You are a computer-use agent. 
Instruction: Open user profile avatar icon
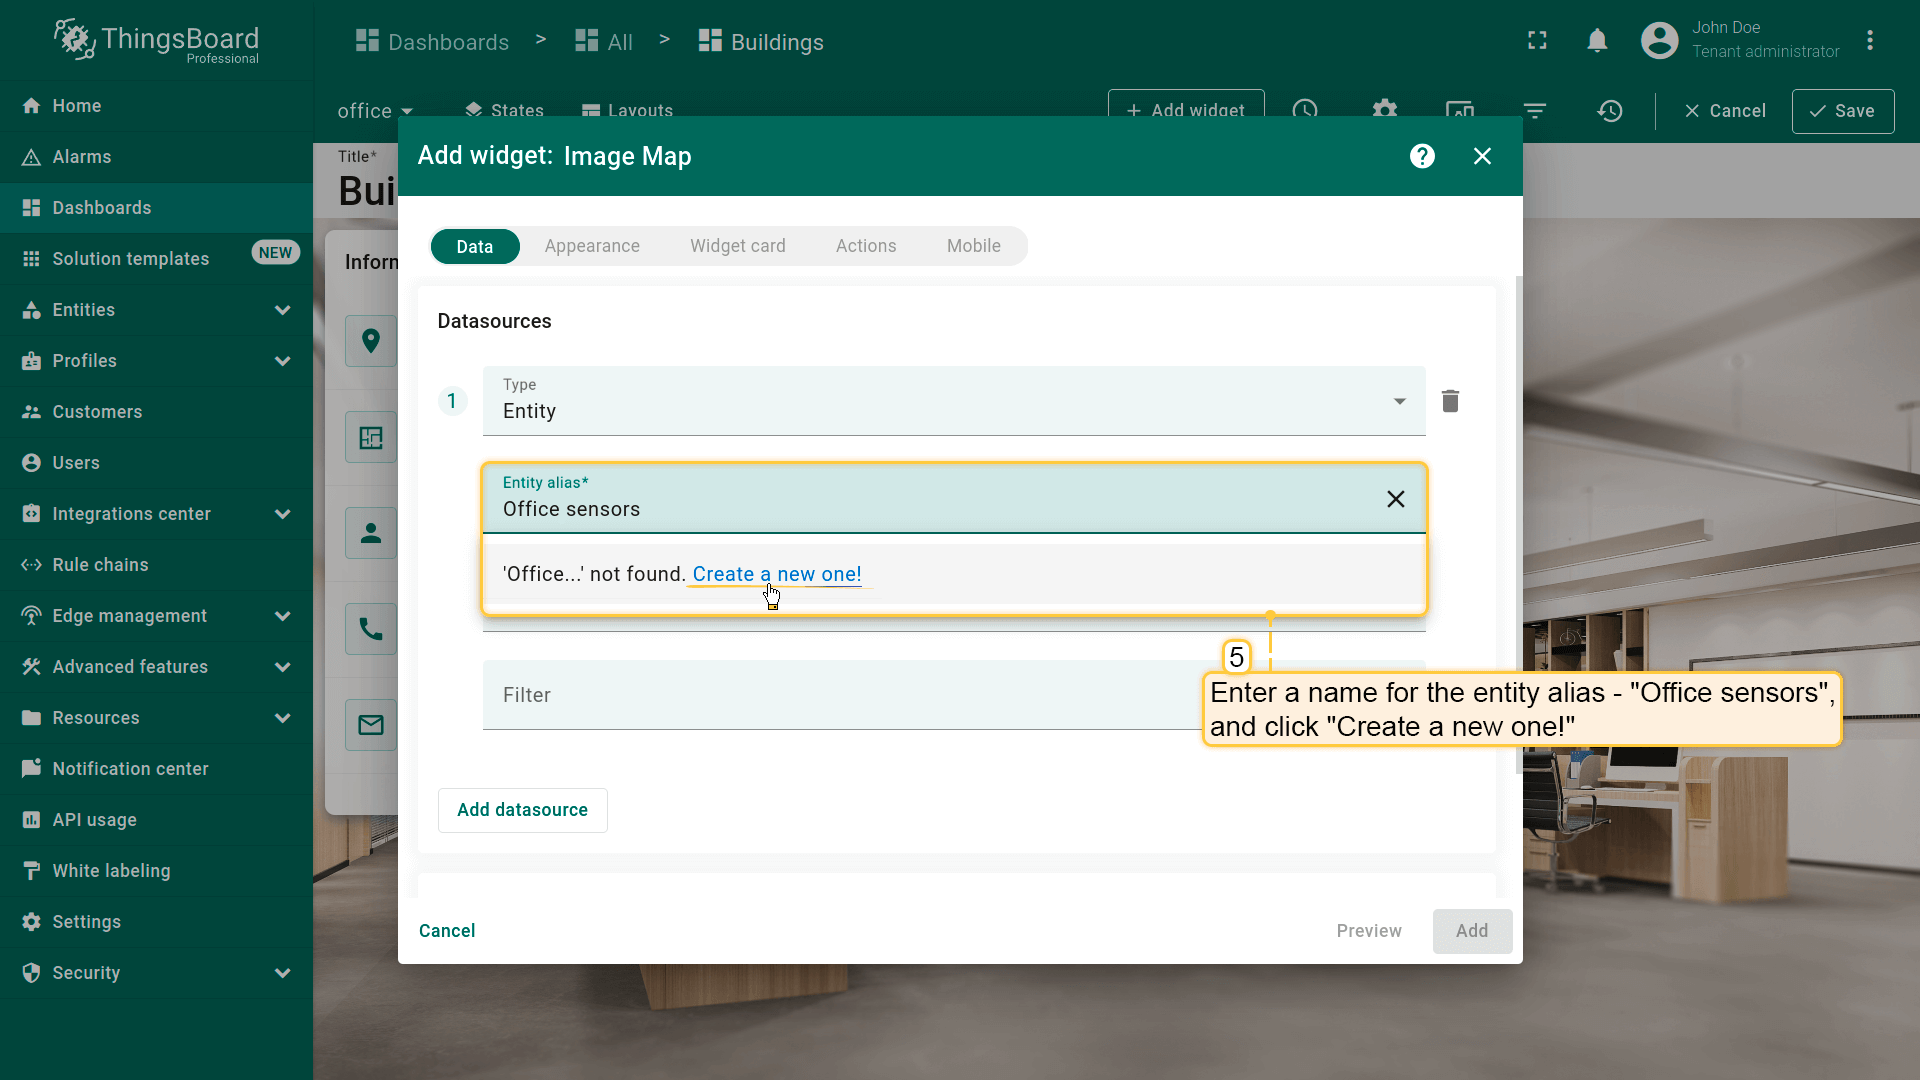click(1659, 41)
